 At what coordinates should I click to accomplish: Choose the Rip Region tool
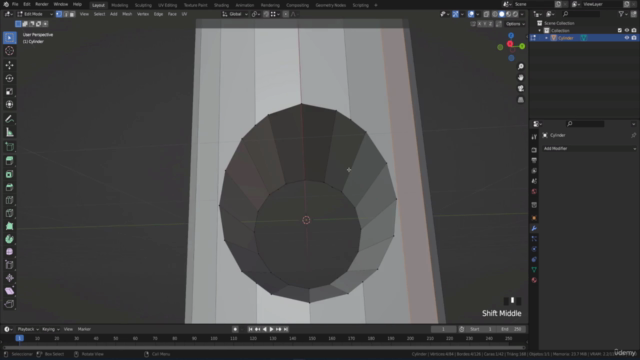(9, 304)
